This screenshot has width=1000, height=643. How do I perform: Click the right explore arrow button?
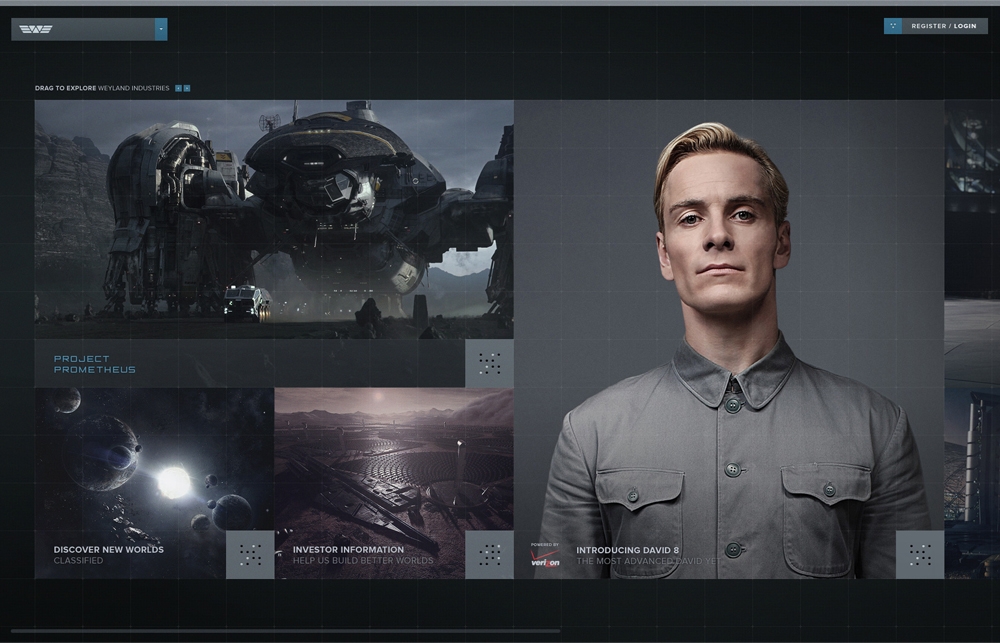click(187, 88)
